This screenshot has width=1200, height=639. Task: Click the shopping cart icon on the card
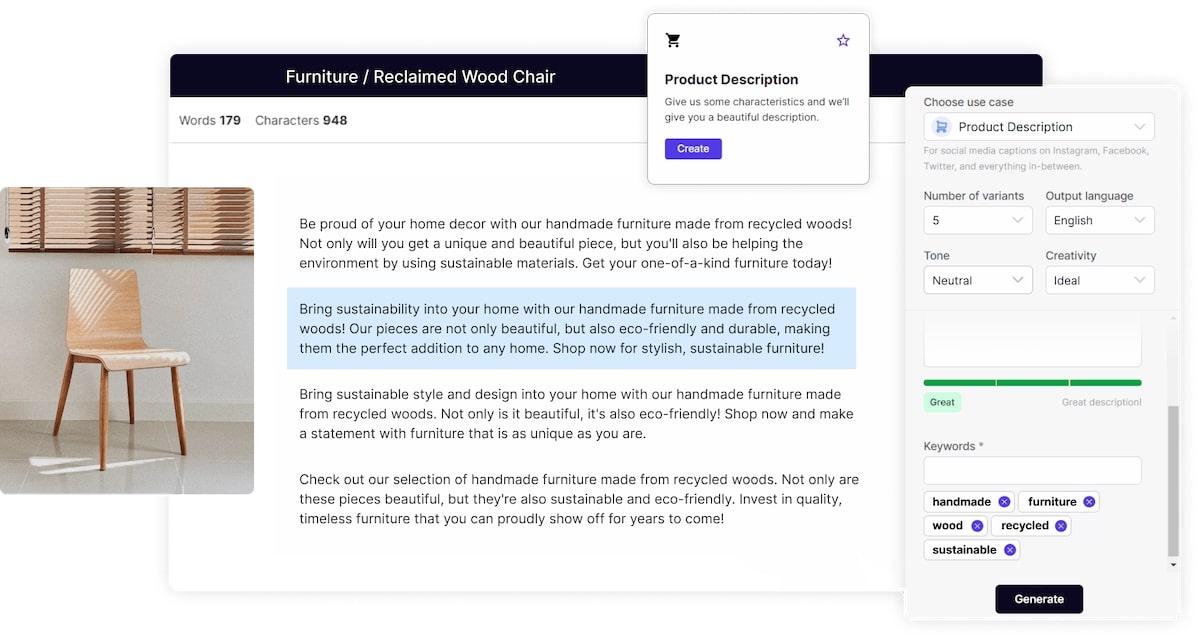tap(673, 41)
